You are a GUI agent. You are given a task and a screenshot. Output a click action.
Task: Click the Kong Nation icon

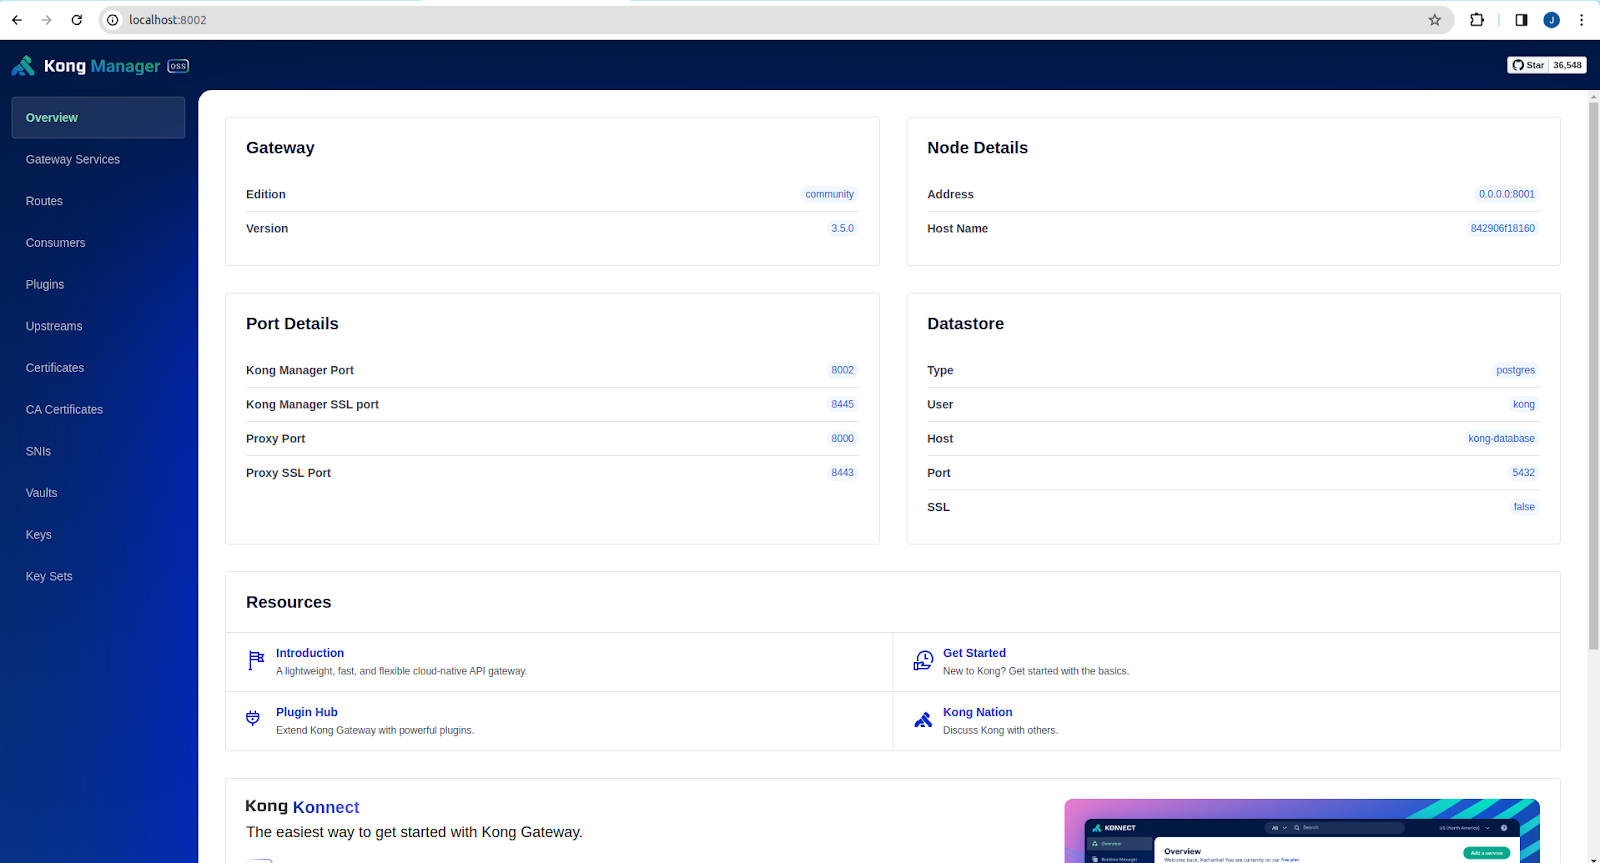pos(923,720)
